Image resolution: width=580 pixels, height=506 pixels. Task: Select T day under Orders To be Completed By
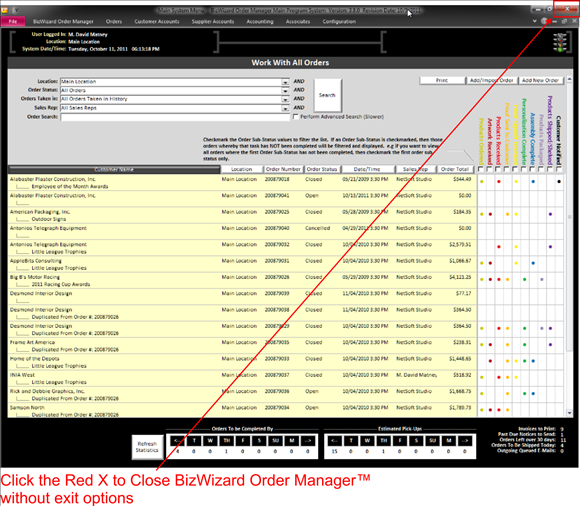click(194, 441)
